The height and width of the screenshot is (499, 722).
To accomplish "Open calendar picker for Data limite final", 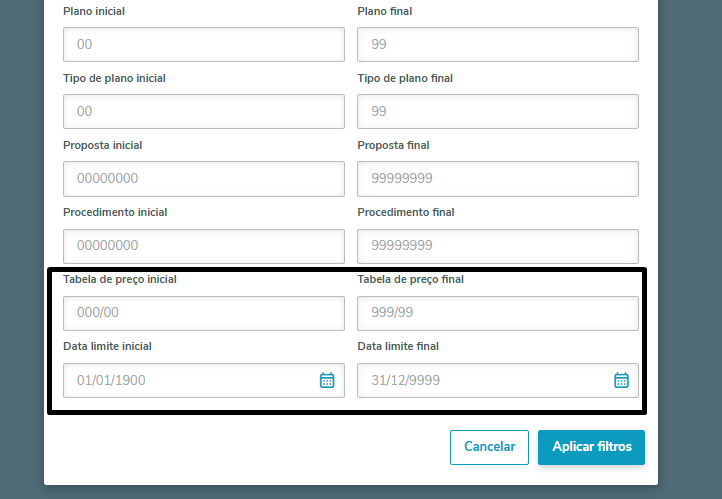I will 621,380.
